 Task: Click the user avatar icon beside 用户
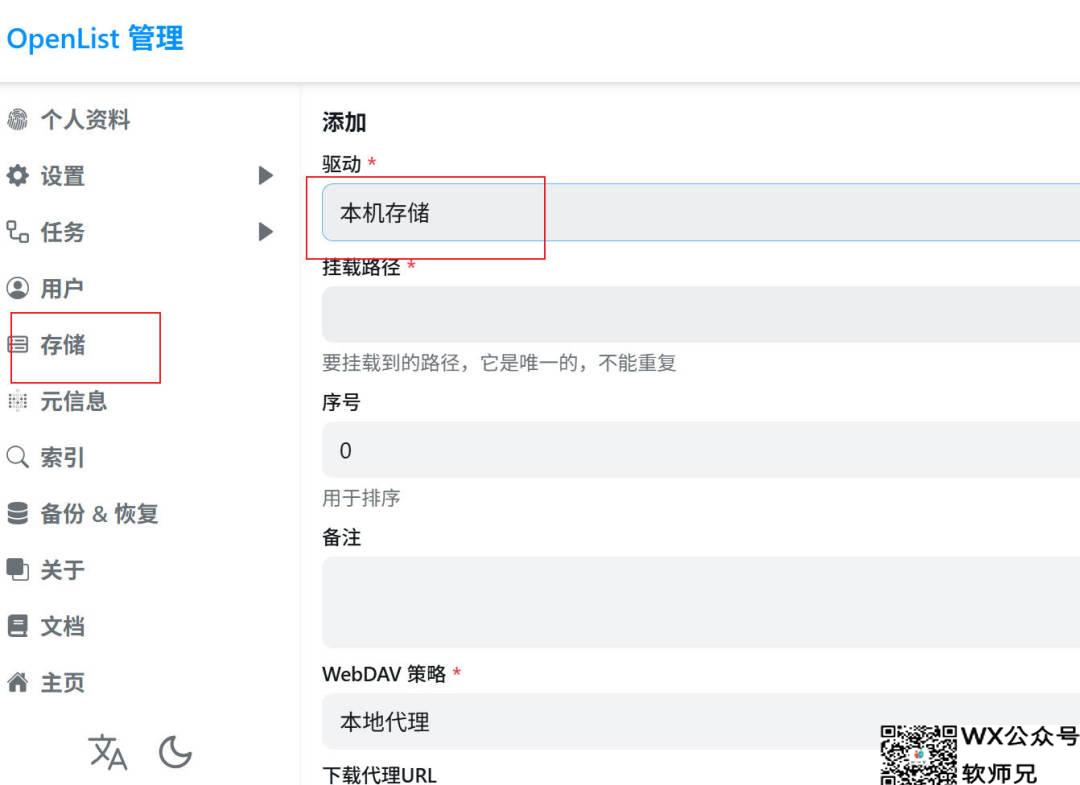pyautogui.click(x=17, y=288)
